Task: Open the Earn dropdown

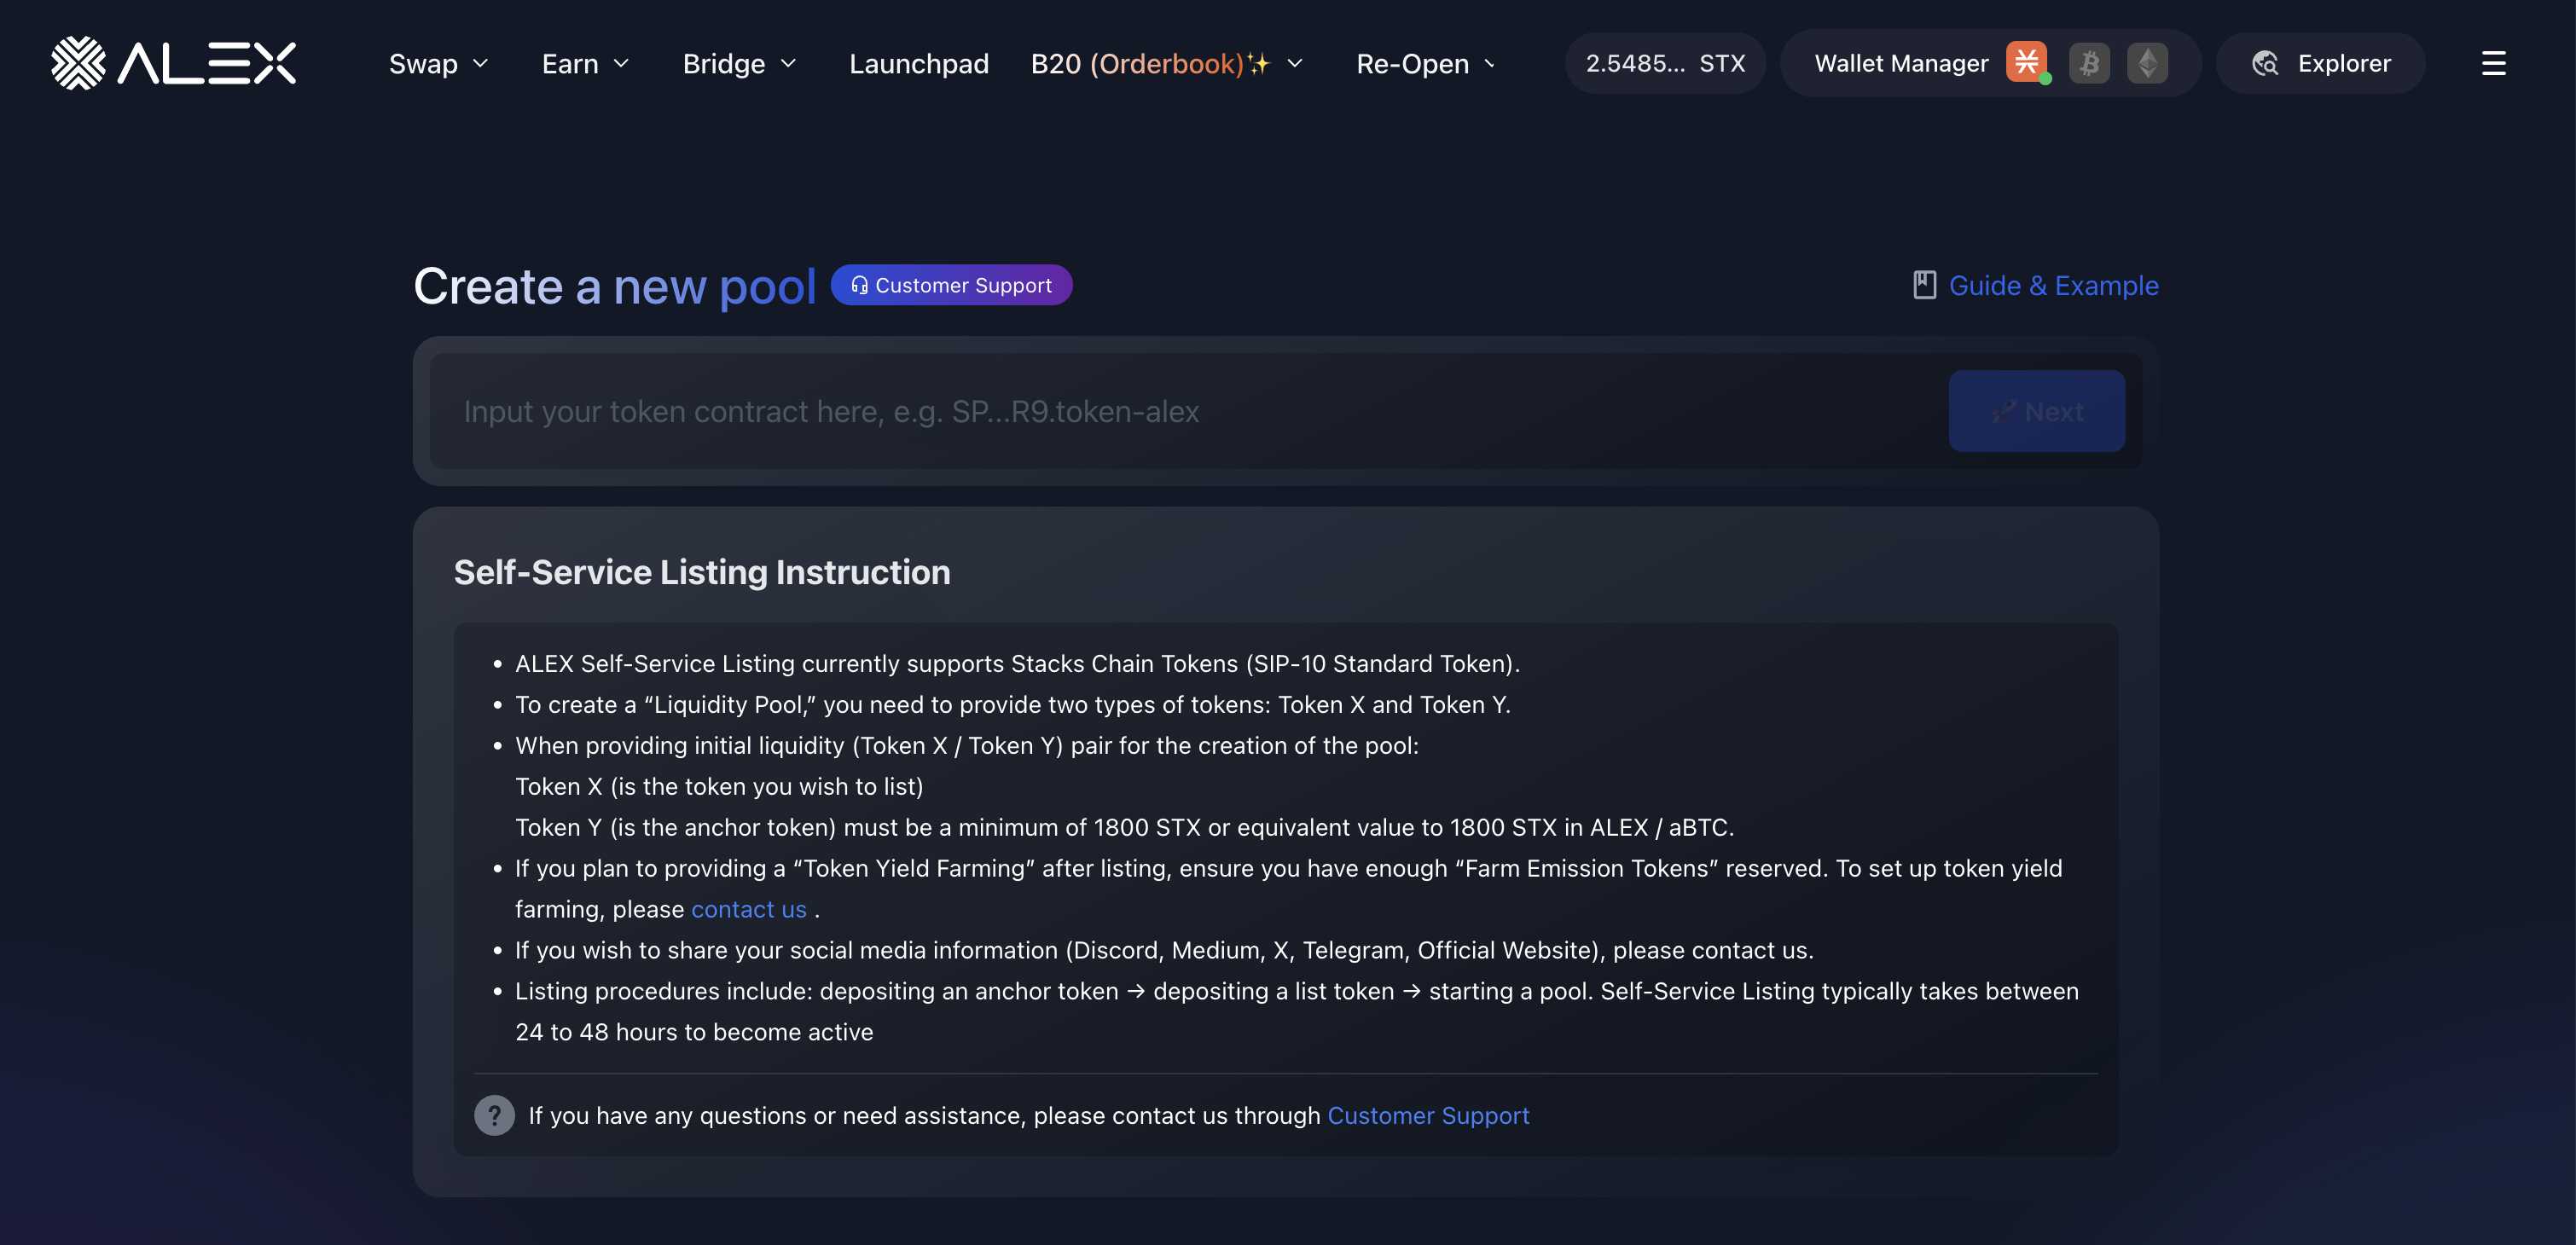Action: 585,63
